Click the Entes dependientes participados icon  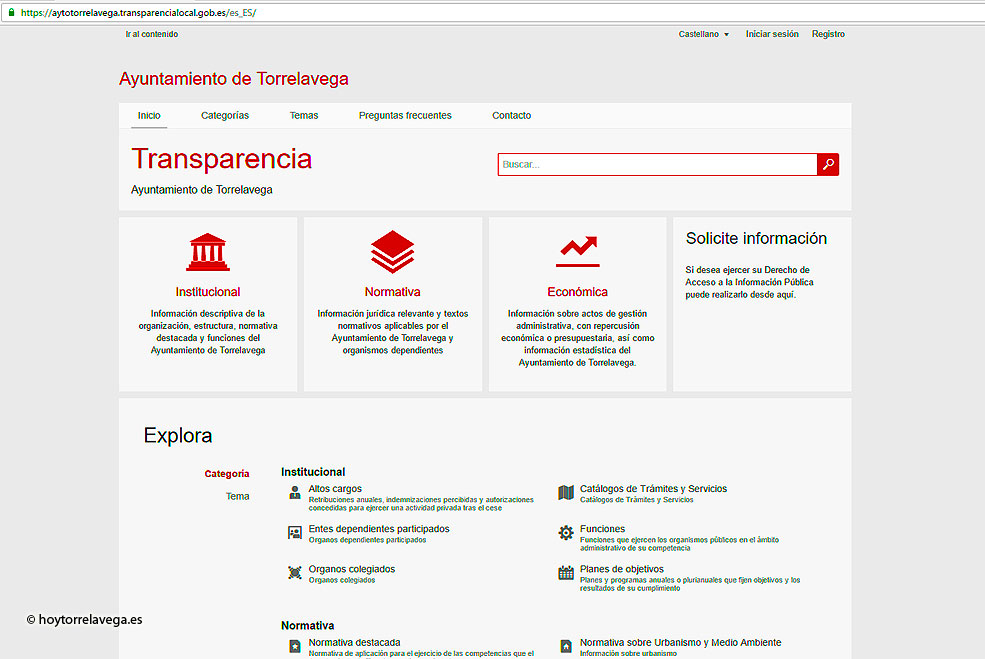[295, 533]
